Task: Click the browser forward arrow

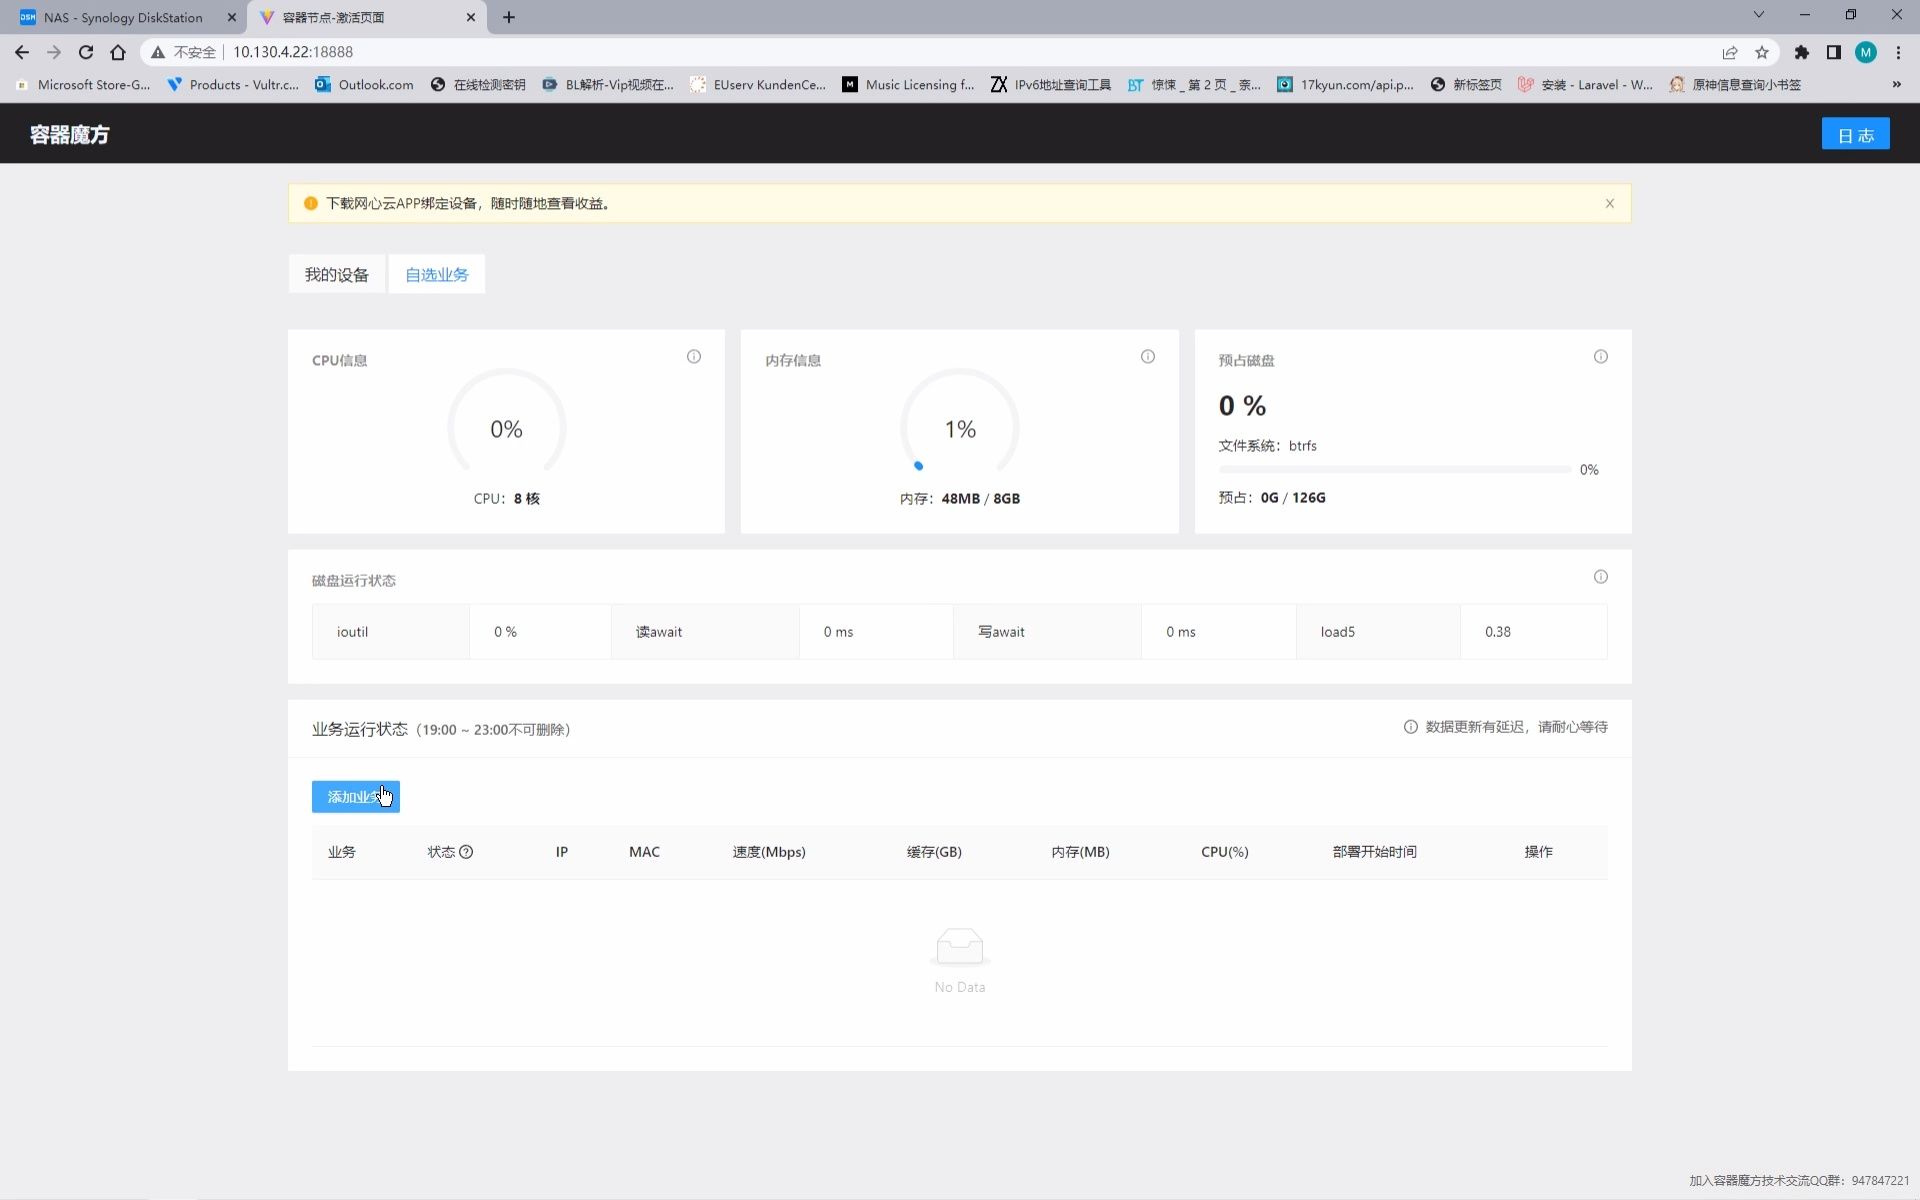Action: coord(54,52)
